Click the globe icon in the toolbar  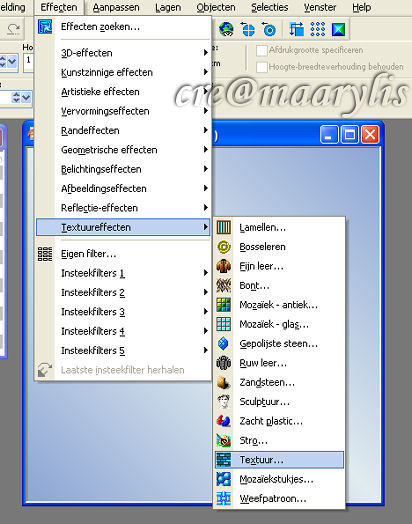pos(226,29)
